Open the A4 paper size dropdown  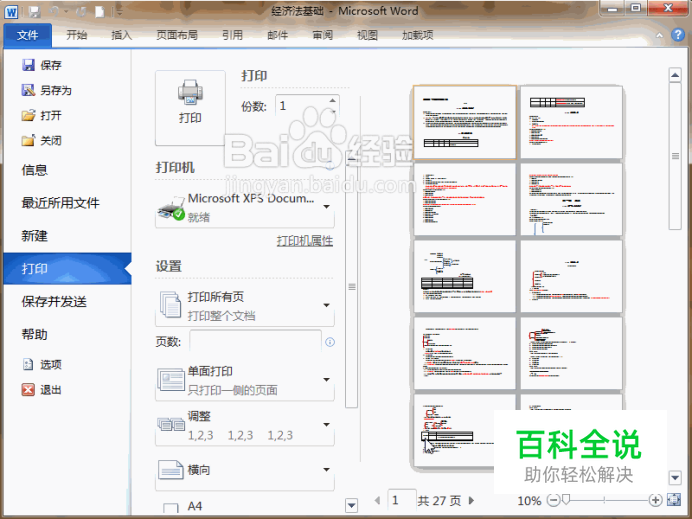coord(244,507)
